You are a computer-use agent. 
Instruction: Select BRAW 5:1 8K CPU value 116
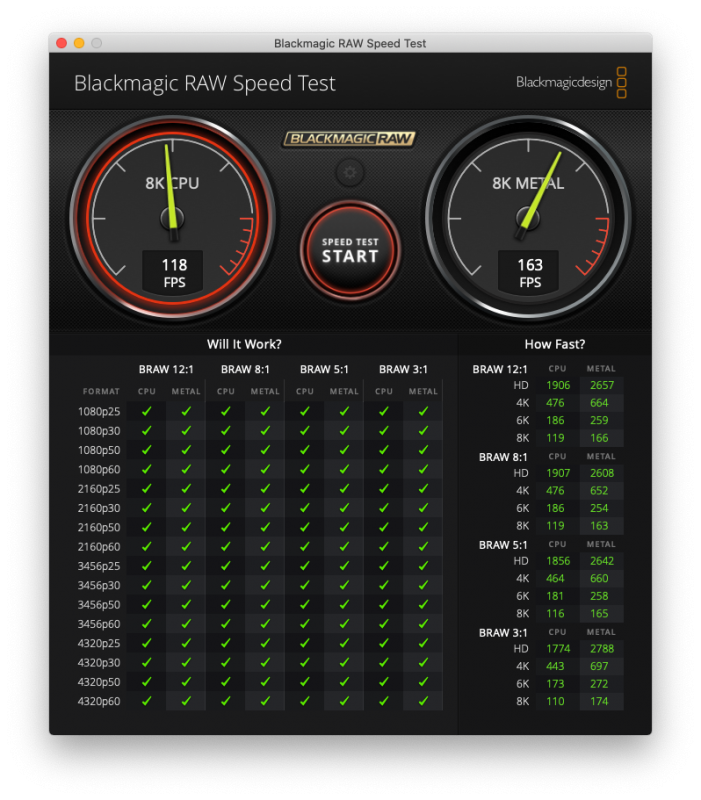[x=555, y=613]
